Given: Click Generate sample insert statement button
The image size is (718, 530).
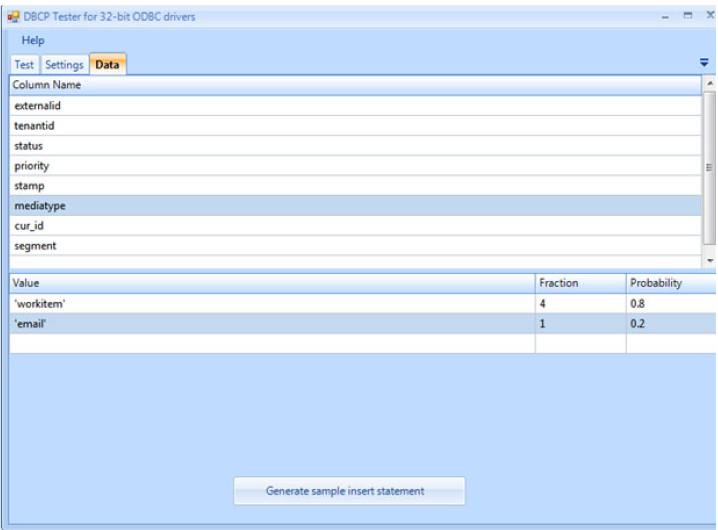Looking at the screenshot, I should point(349,491).
